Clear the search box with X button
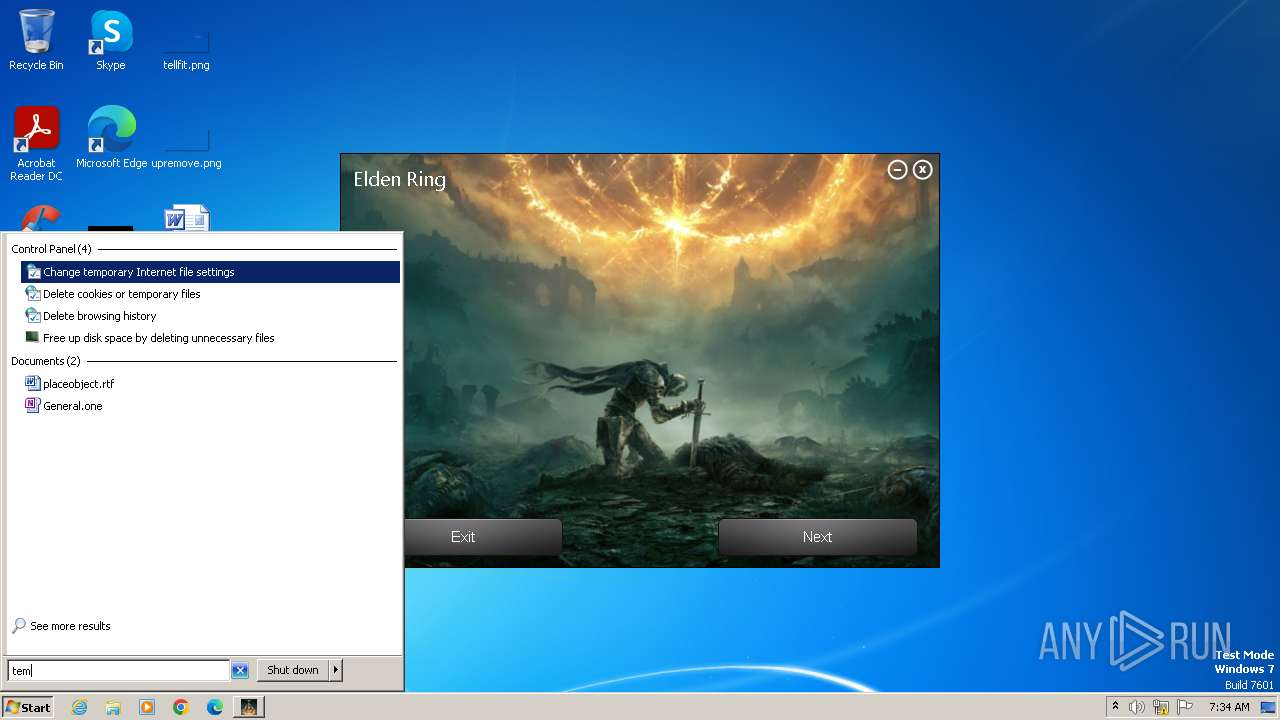Screen dimensions: 1280x720 pyautogui.click(x=240, y=671)
